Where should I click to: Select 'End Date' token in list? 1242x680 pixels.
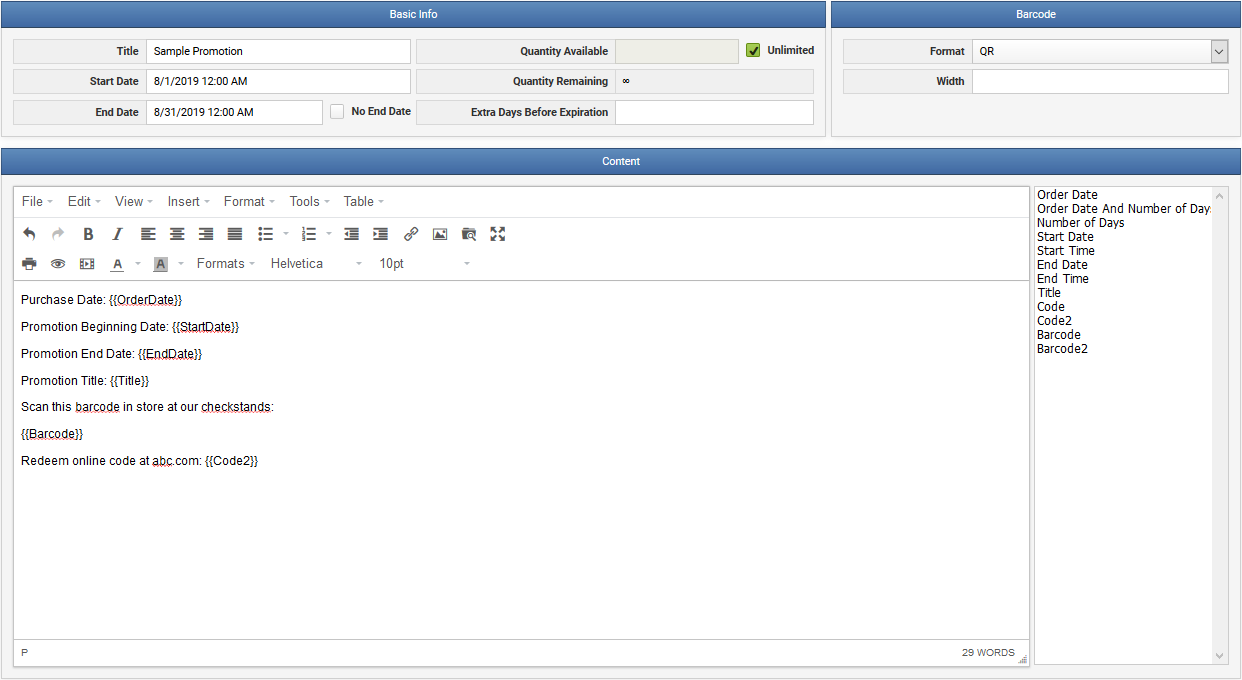click(x=1062, y=265)
